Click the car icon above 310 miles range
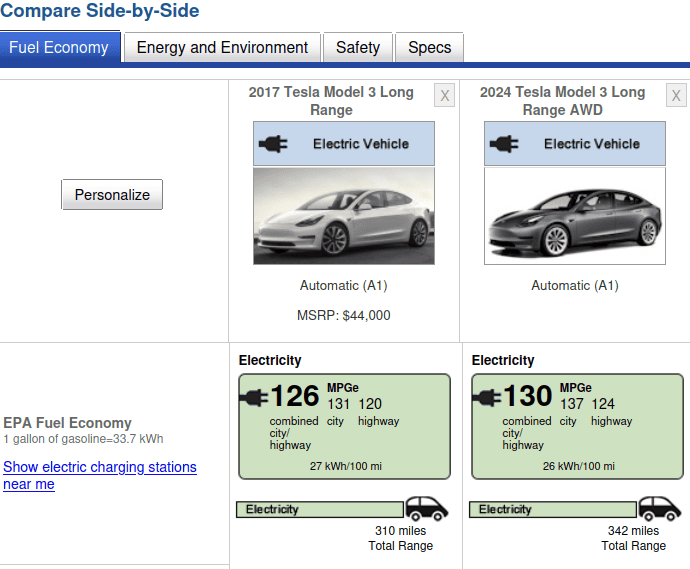Image resolution: width=690 pixels, height=569 pixels. pyautogui.click(x=426, y=508)
